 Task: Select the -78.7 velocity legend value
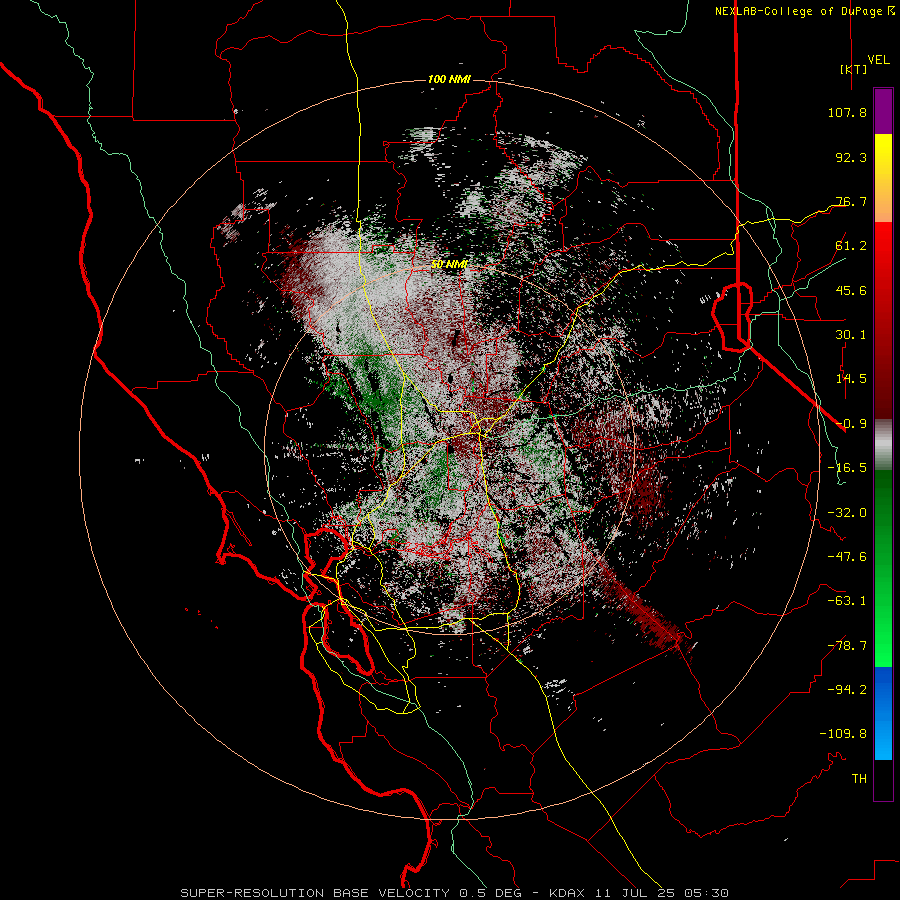(x=847, y=646)
